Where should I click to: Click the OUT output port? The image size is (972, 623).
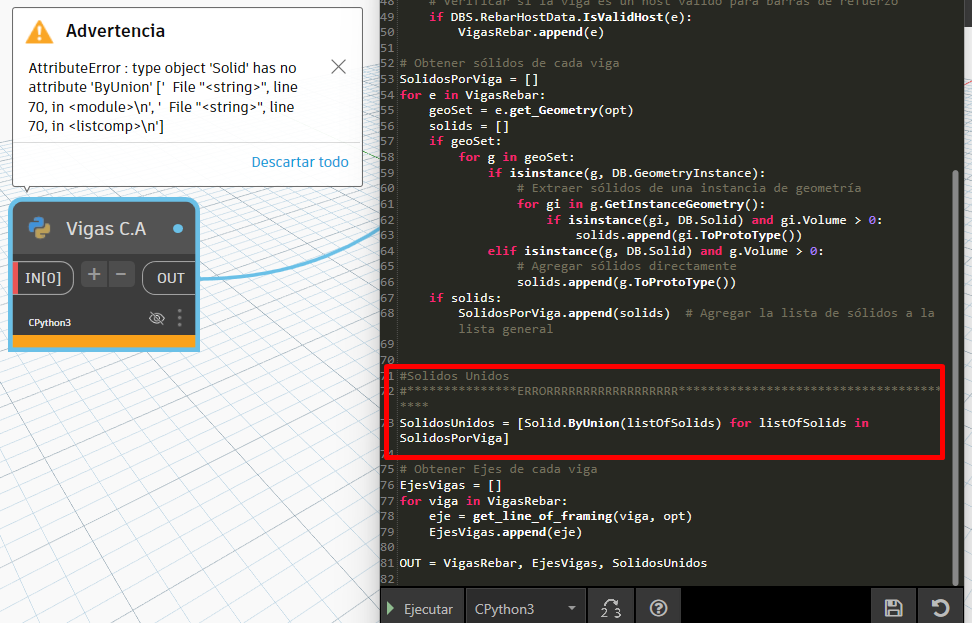[x=170, y=278]
